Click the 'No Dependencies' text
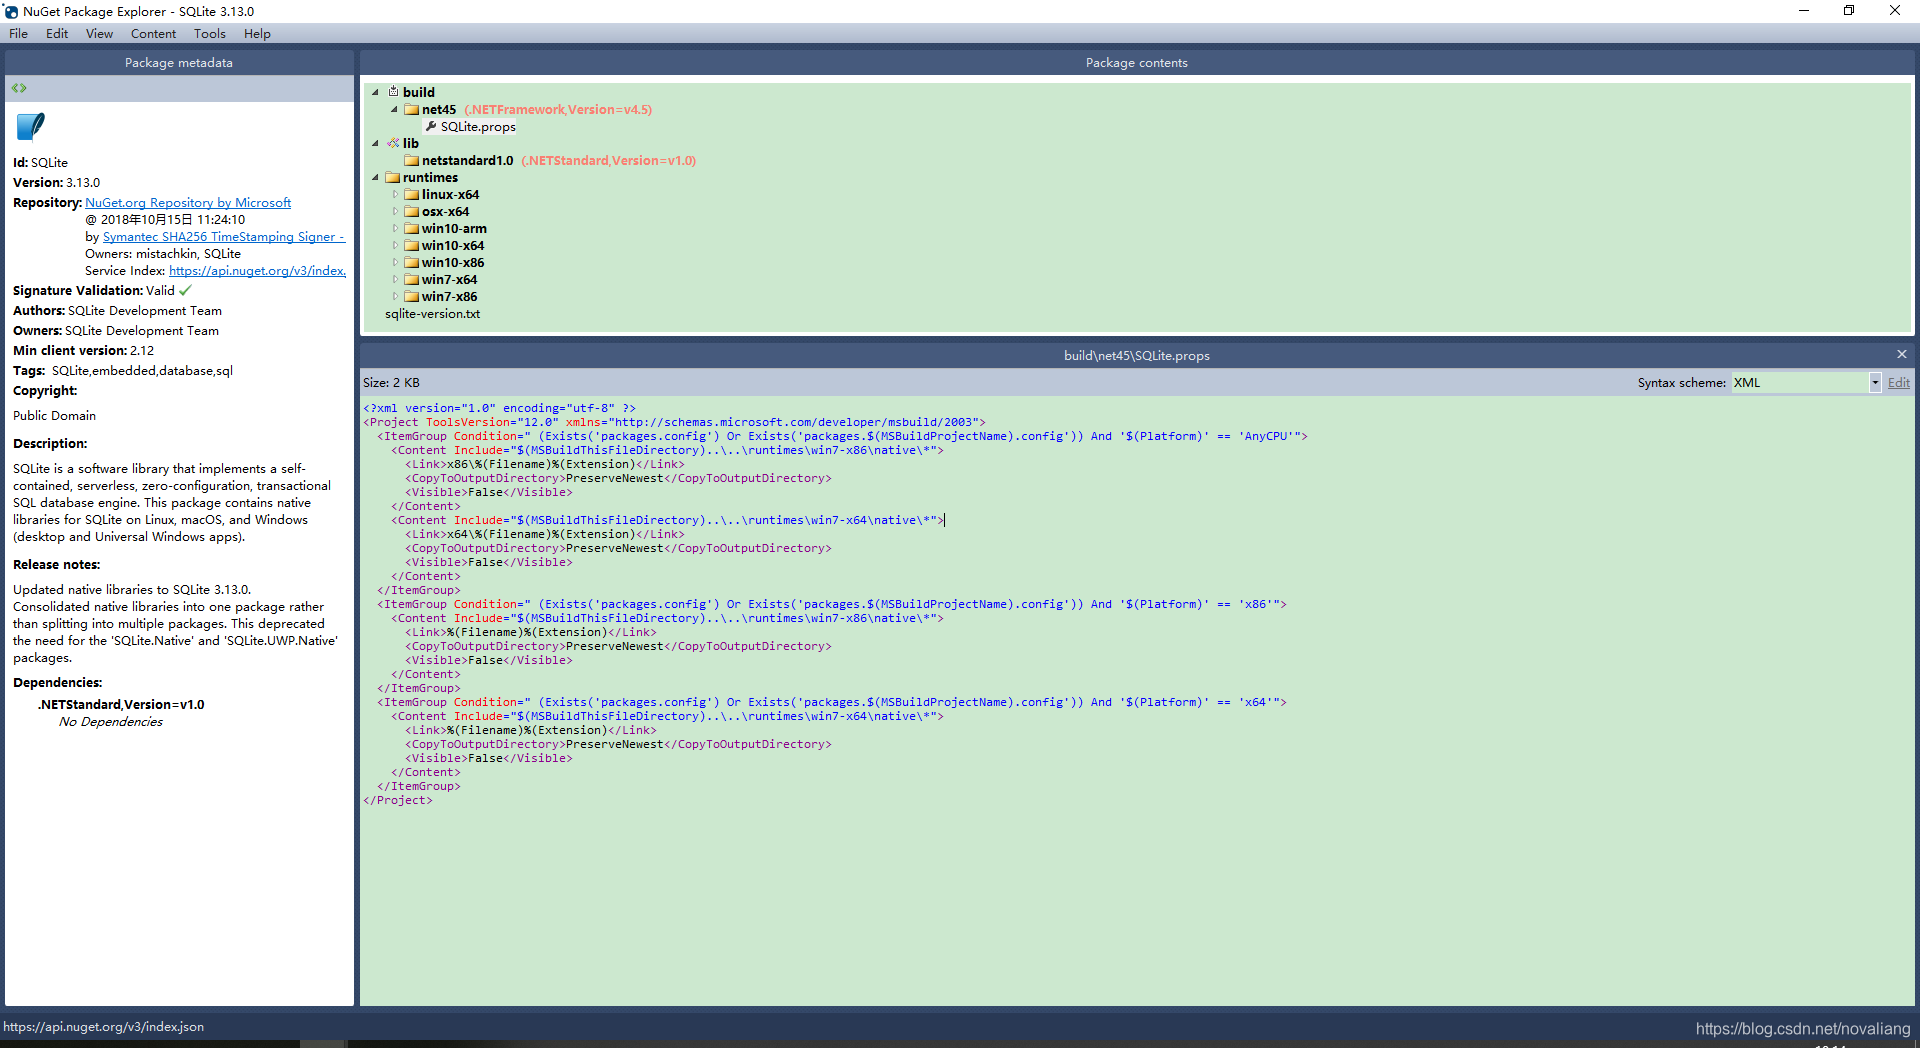Screen dimensions: 1920x1048 click(110, 721)
